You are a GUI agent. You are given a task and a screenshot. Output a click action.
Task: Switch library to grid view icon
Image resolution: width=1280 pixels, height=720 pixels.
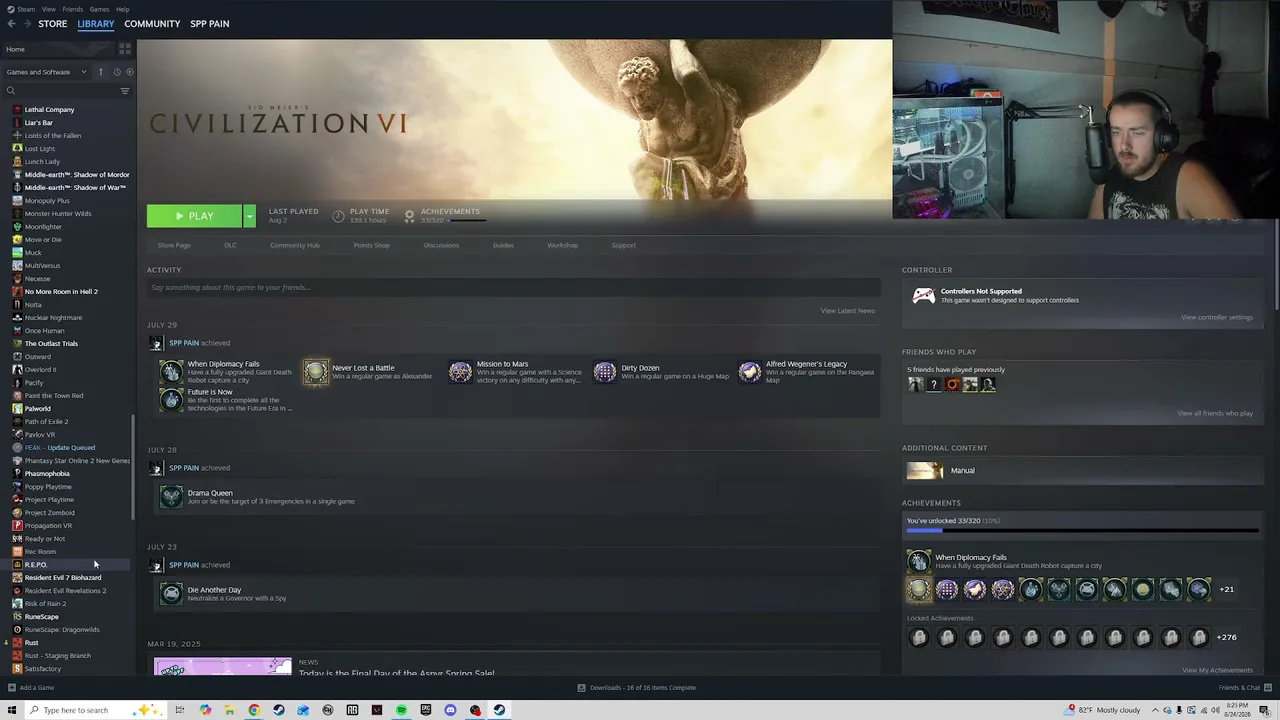point(125,49)
